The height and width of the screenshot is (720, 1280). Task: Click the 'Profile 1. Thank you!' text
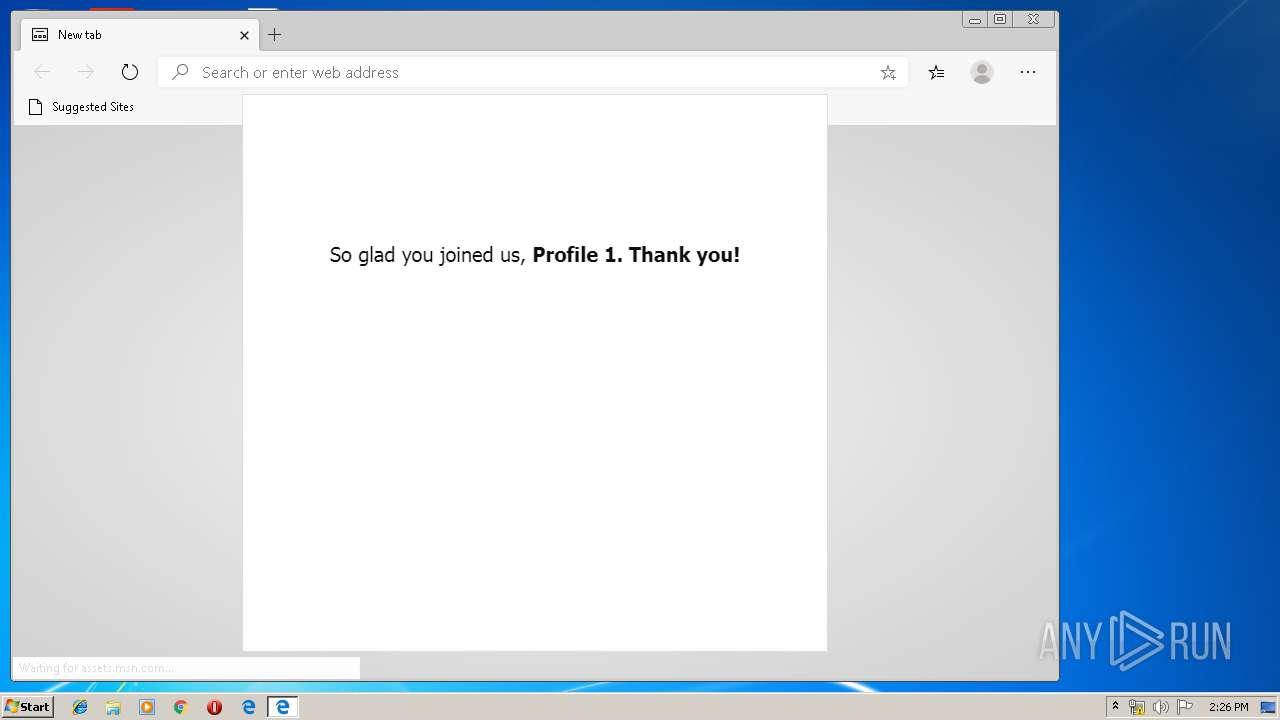[x=636, y=255]
